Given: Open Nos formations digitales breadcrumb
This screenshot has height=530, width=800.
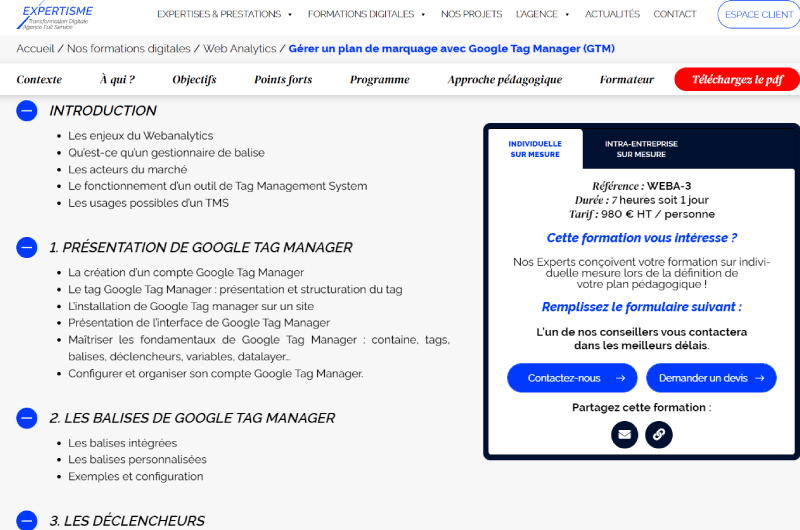Looking at the screenshot, I should 129,48.
